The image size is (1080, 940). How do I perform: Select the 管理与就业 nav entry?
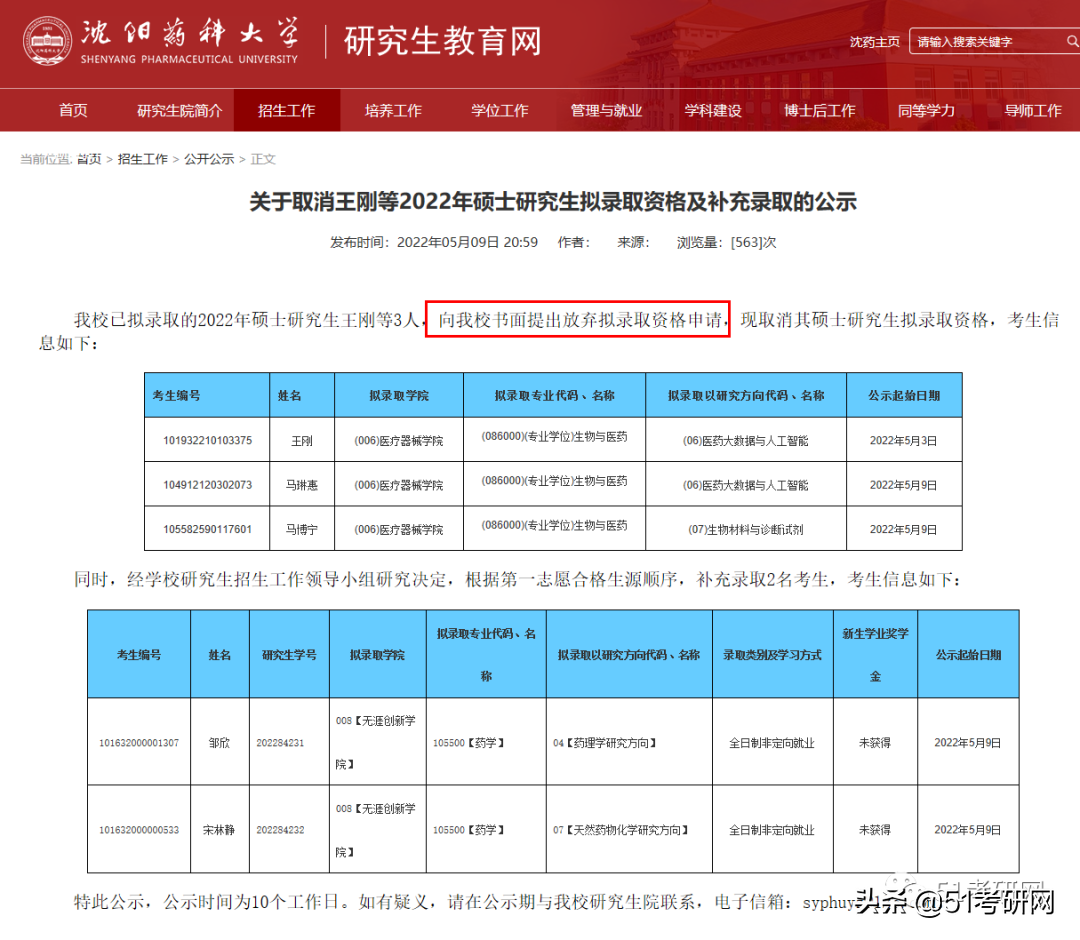[x=606, y=110]
